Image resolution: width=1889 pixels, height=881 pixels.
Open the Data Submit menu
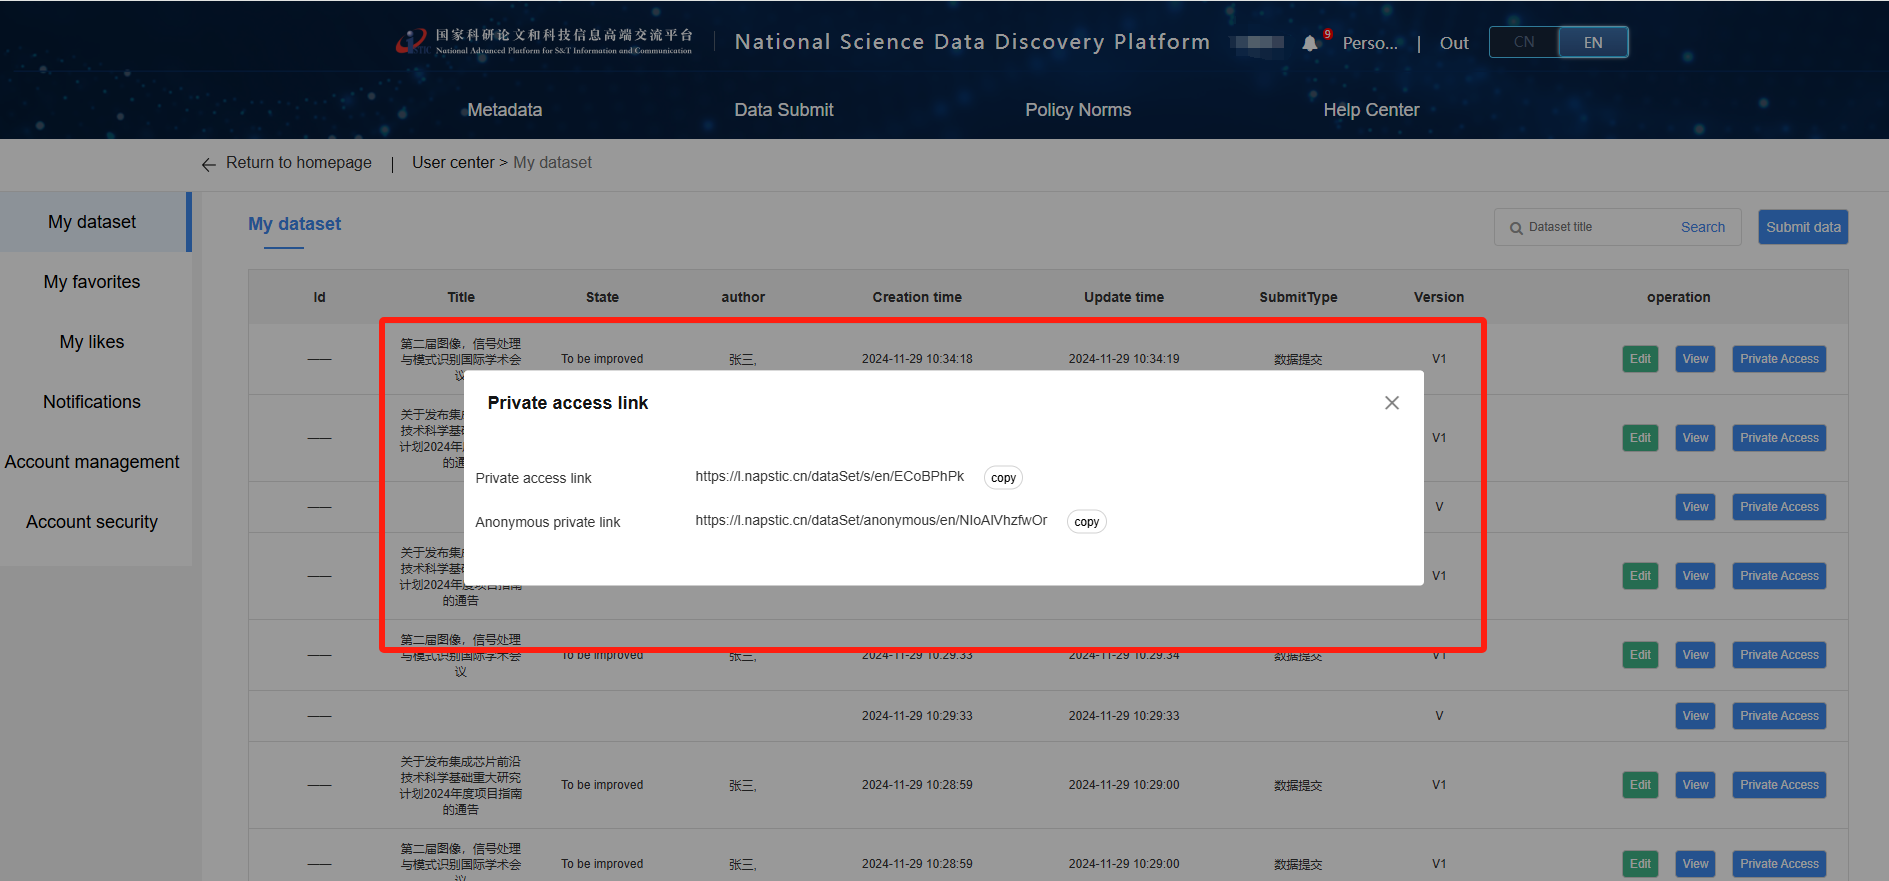pos(783,110)
